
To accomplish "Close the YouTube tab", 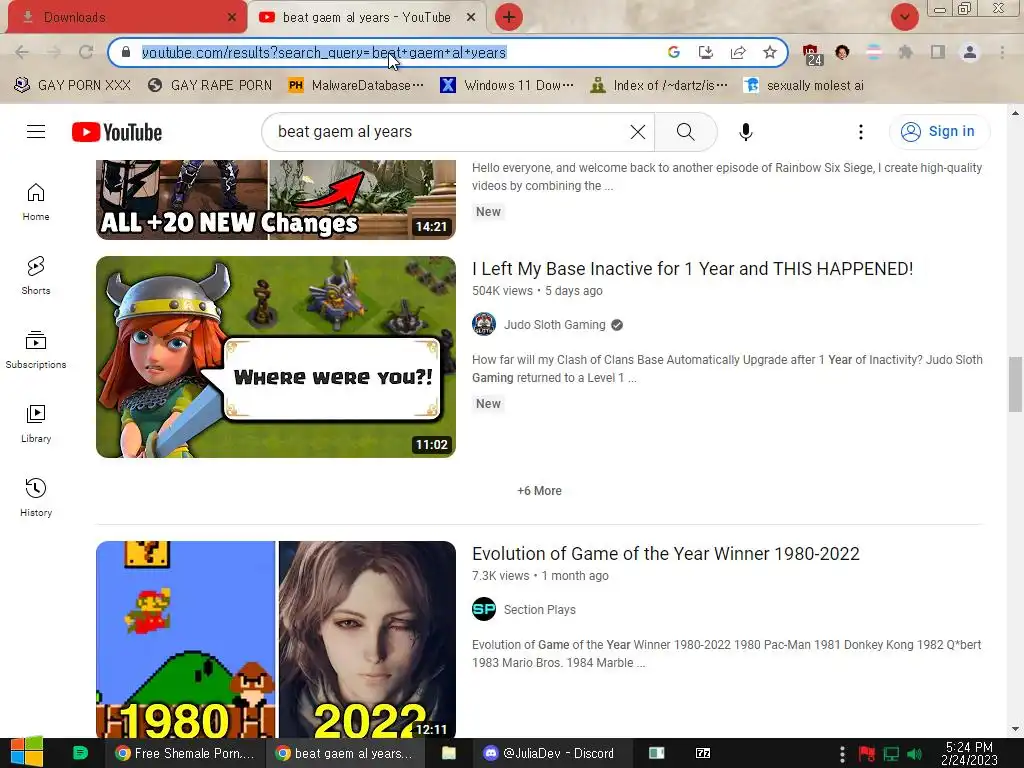I will pyautogui.click(x=470, y=18).
